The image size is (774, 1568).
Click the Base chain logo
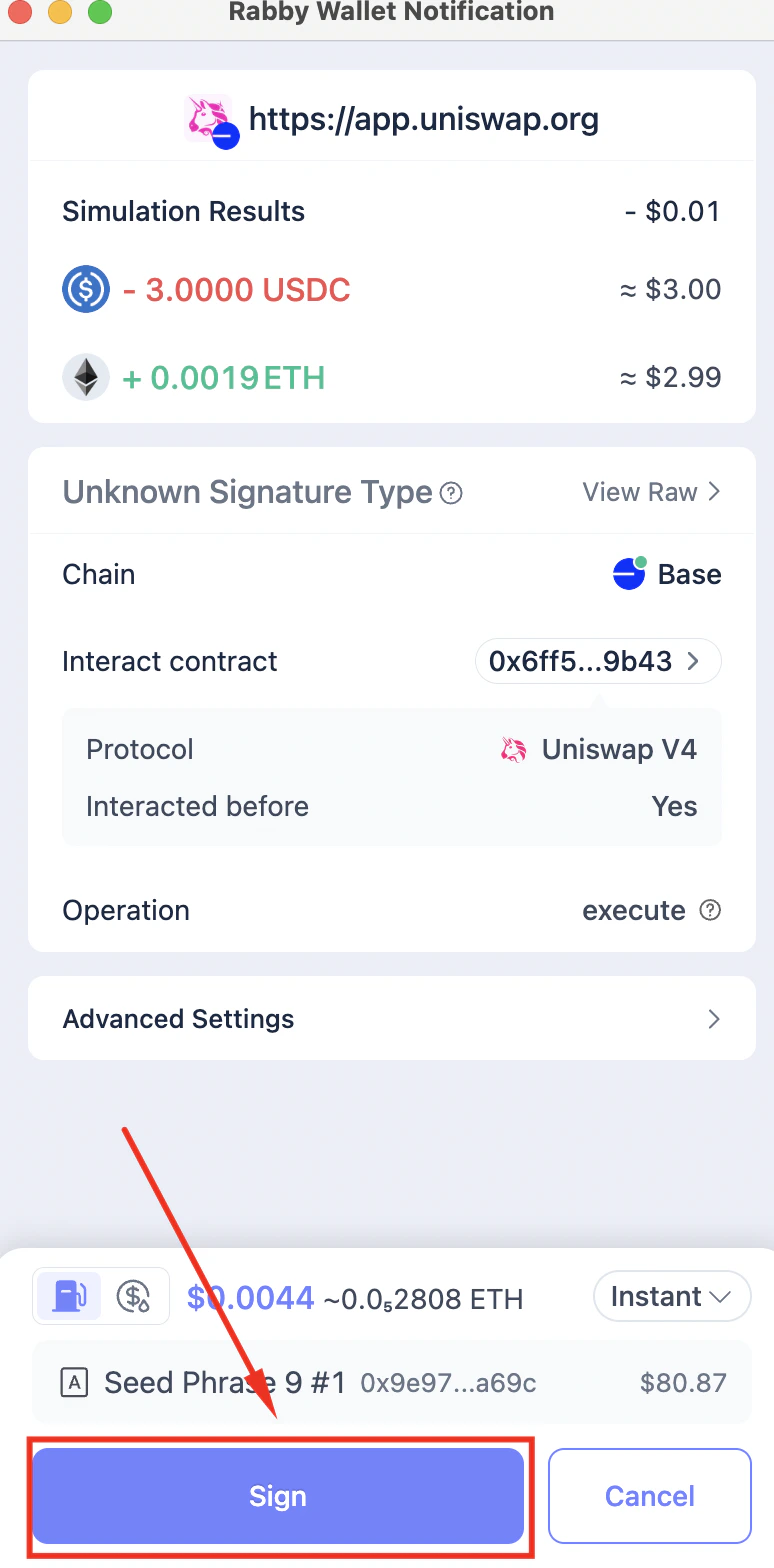(x=628, y=573)
